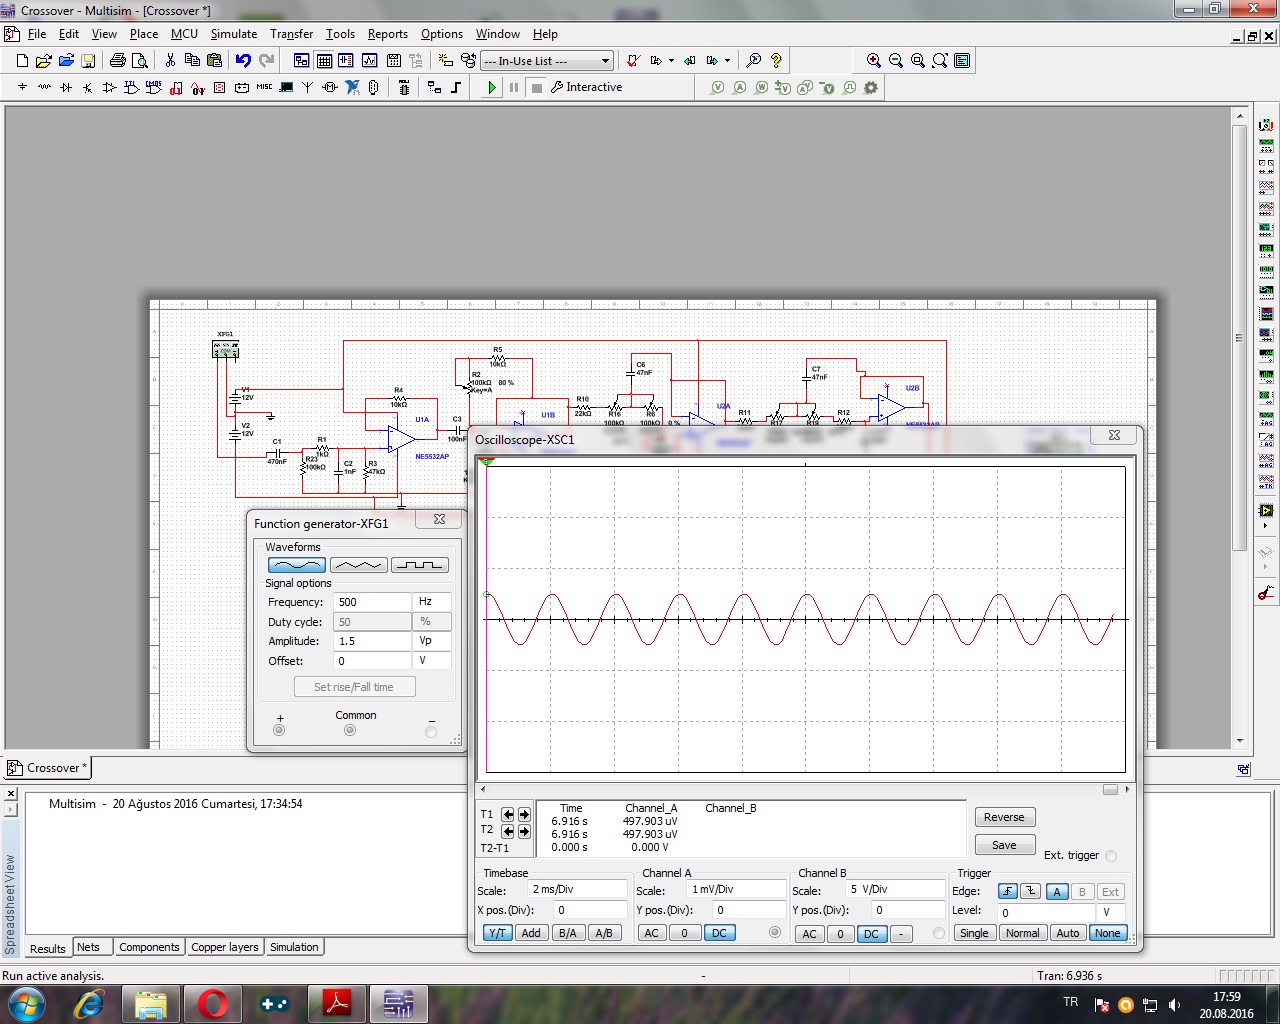Select the triangle wave waveform button

click(x=358, y=566)
